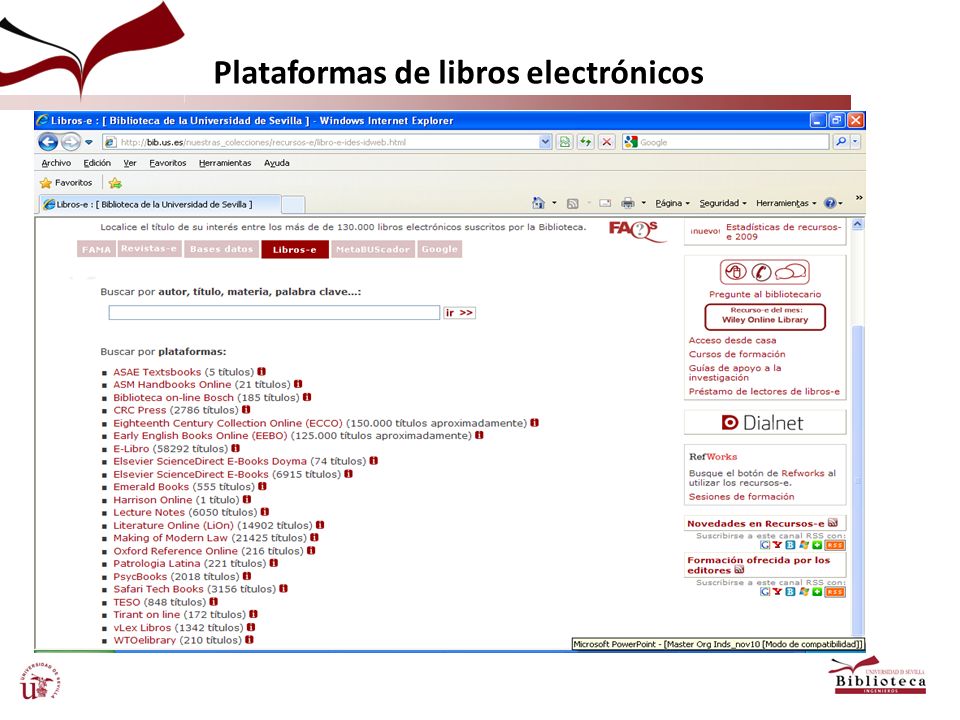Screen dimensions: 960x720
Task: Open the Oxford Reference Online link
Action: coord(175,551)
